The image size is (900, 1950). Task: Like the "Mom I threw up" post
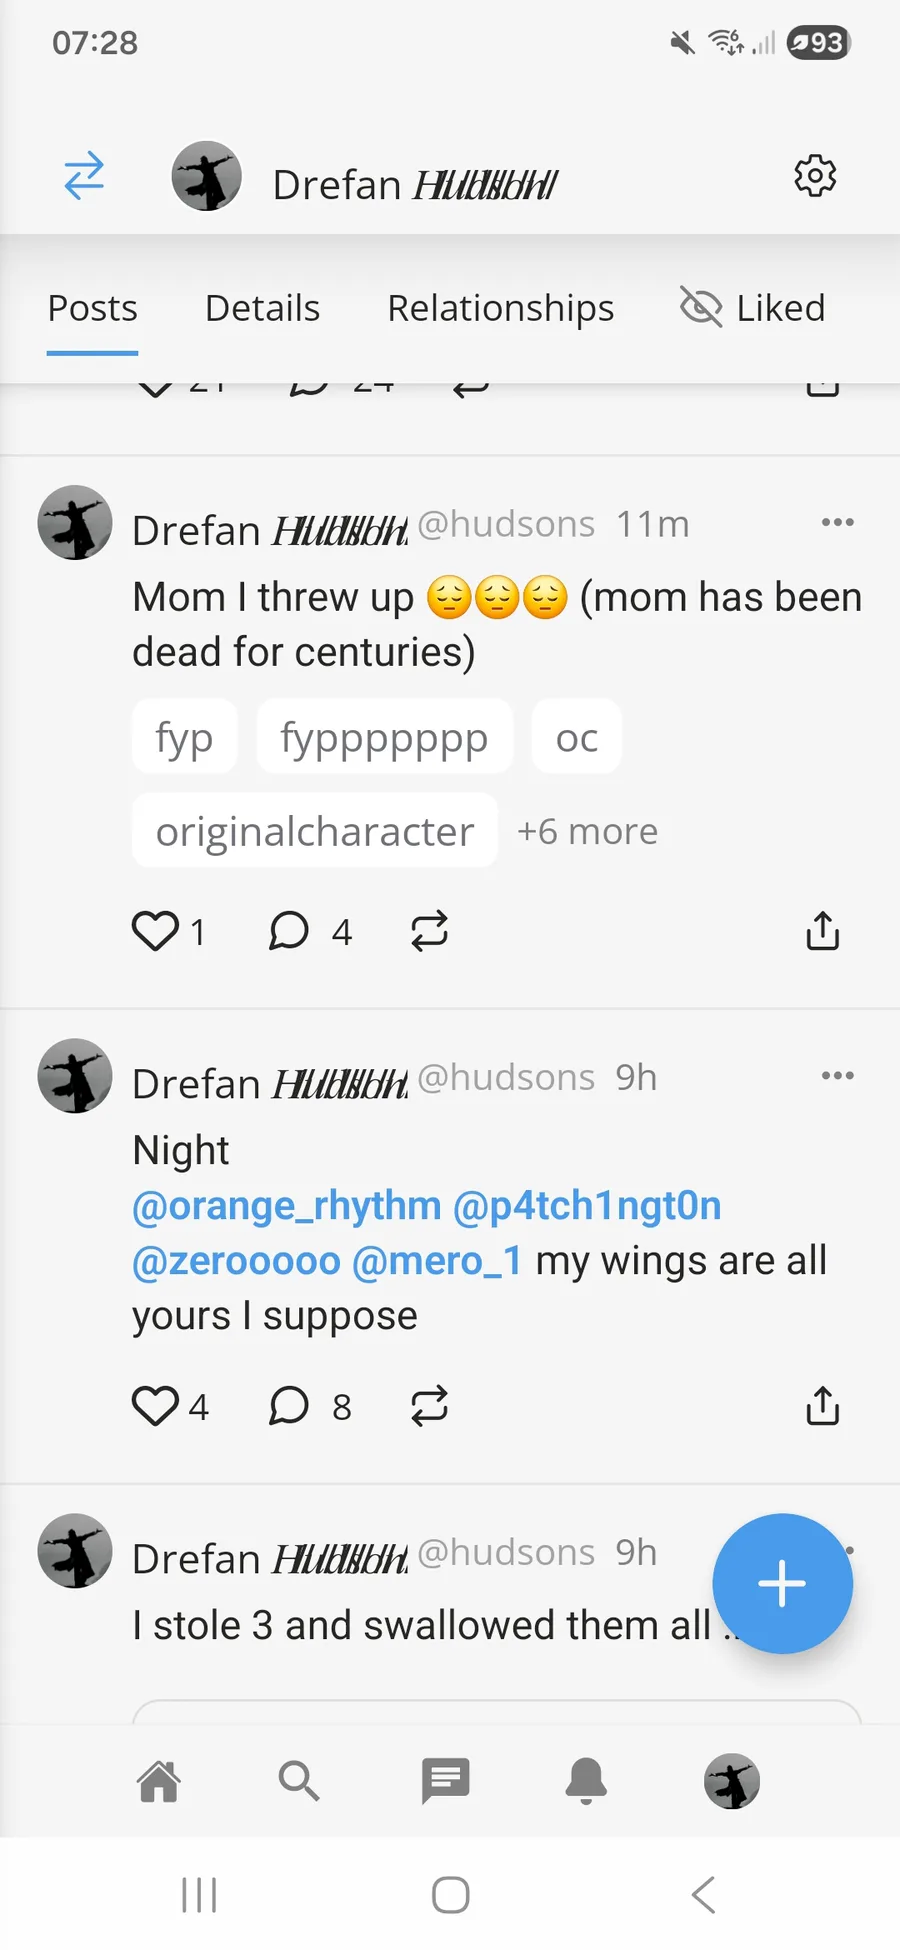tap(155, 931)
